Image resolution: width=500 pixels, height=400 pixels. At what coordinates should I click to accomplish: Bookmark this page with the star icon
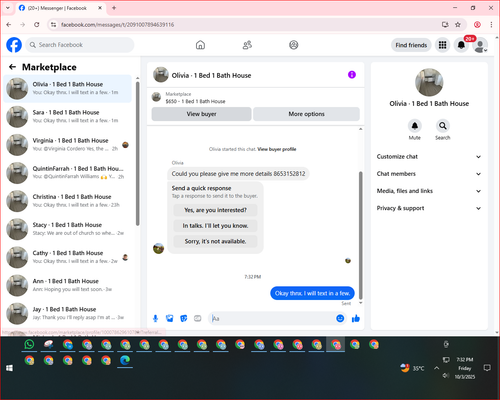pyautogui.click(x=458, y=24)
